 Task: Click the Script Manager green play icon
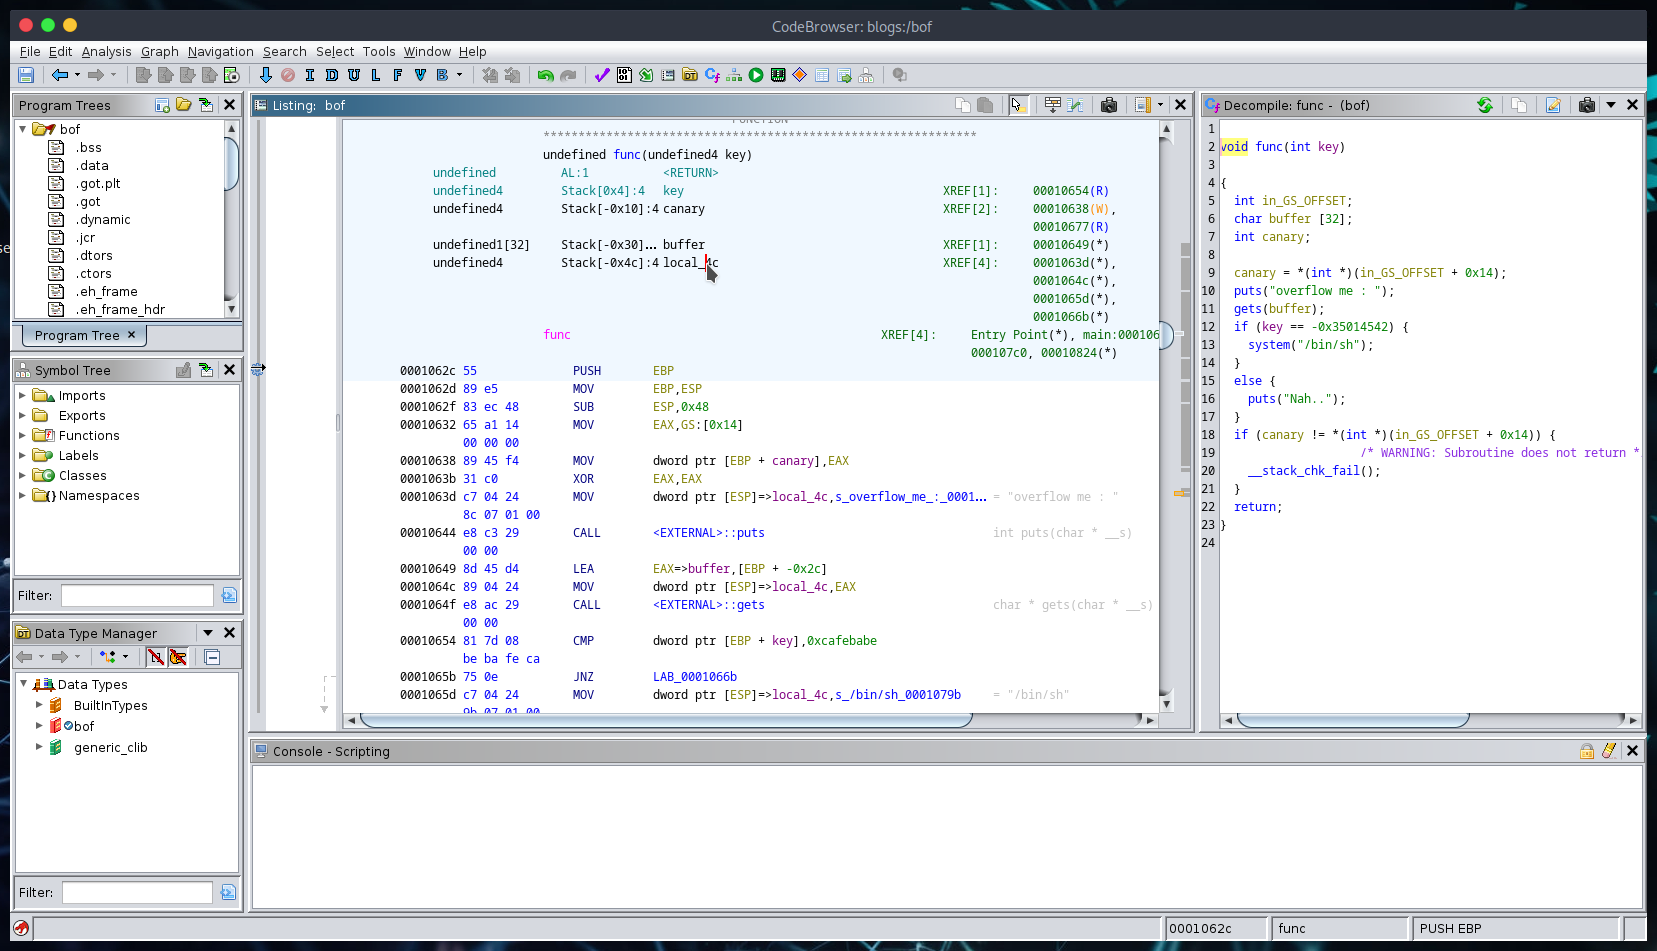click(x=756, y=75)
